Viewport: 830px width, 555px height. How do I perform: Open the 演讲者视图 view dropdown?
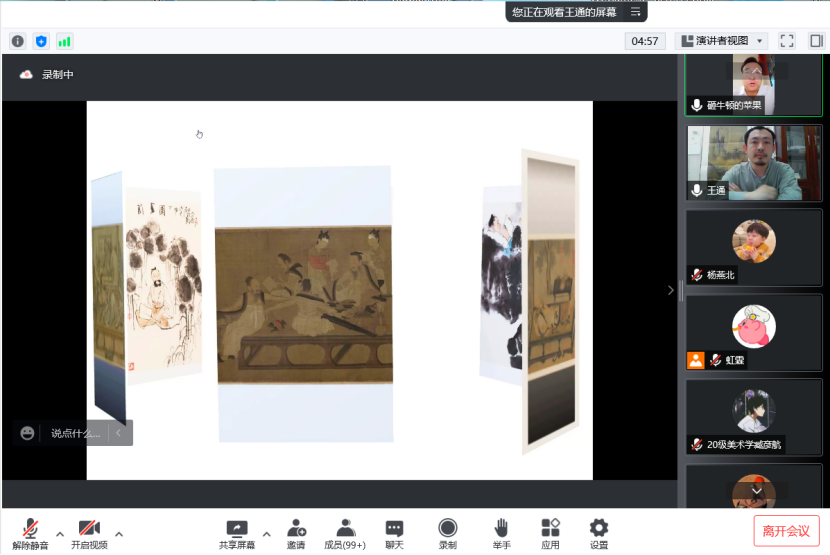click(721, 41)
